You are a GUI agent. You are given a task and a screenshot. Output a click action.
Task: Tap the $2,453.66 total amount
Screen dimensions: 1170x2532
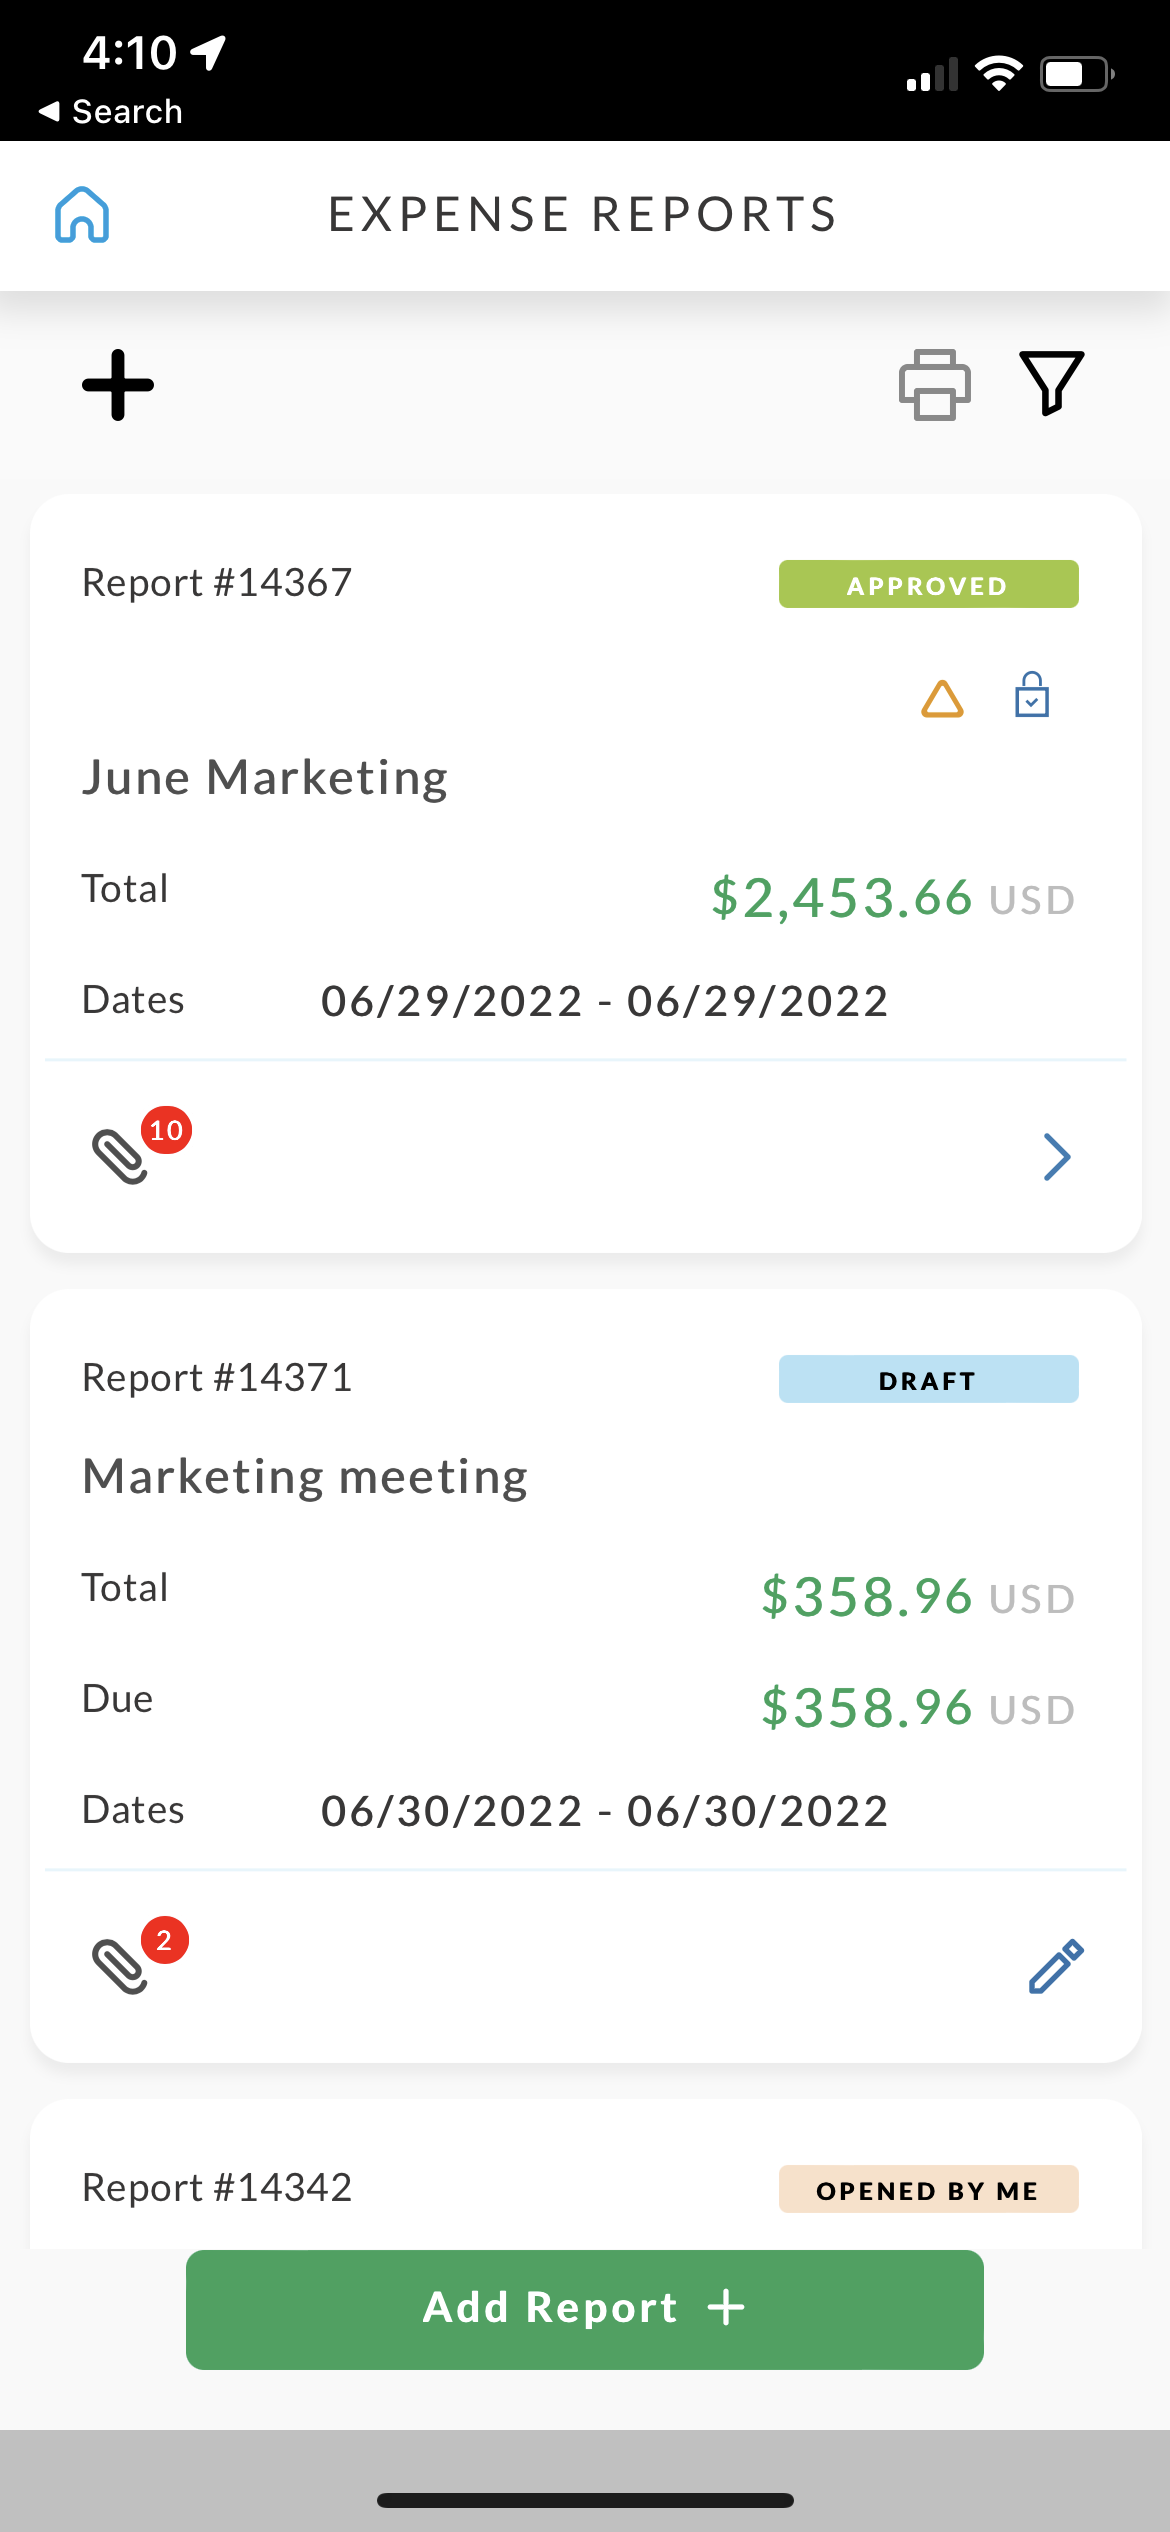pyautogui.click(x=841, y=897)
